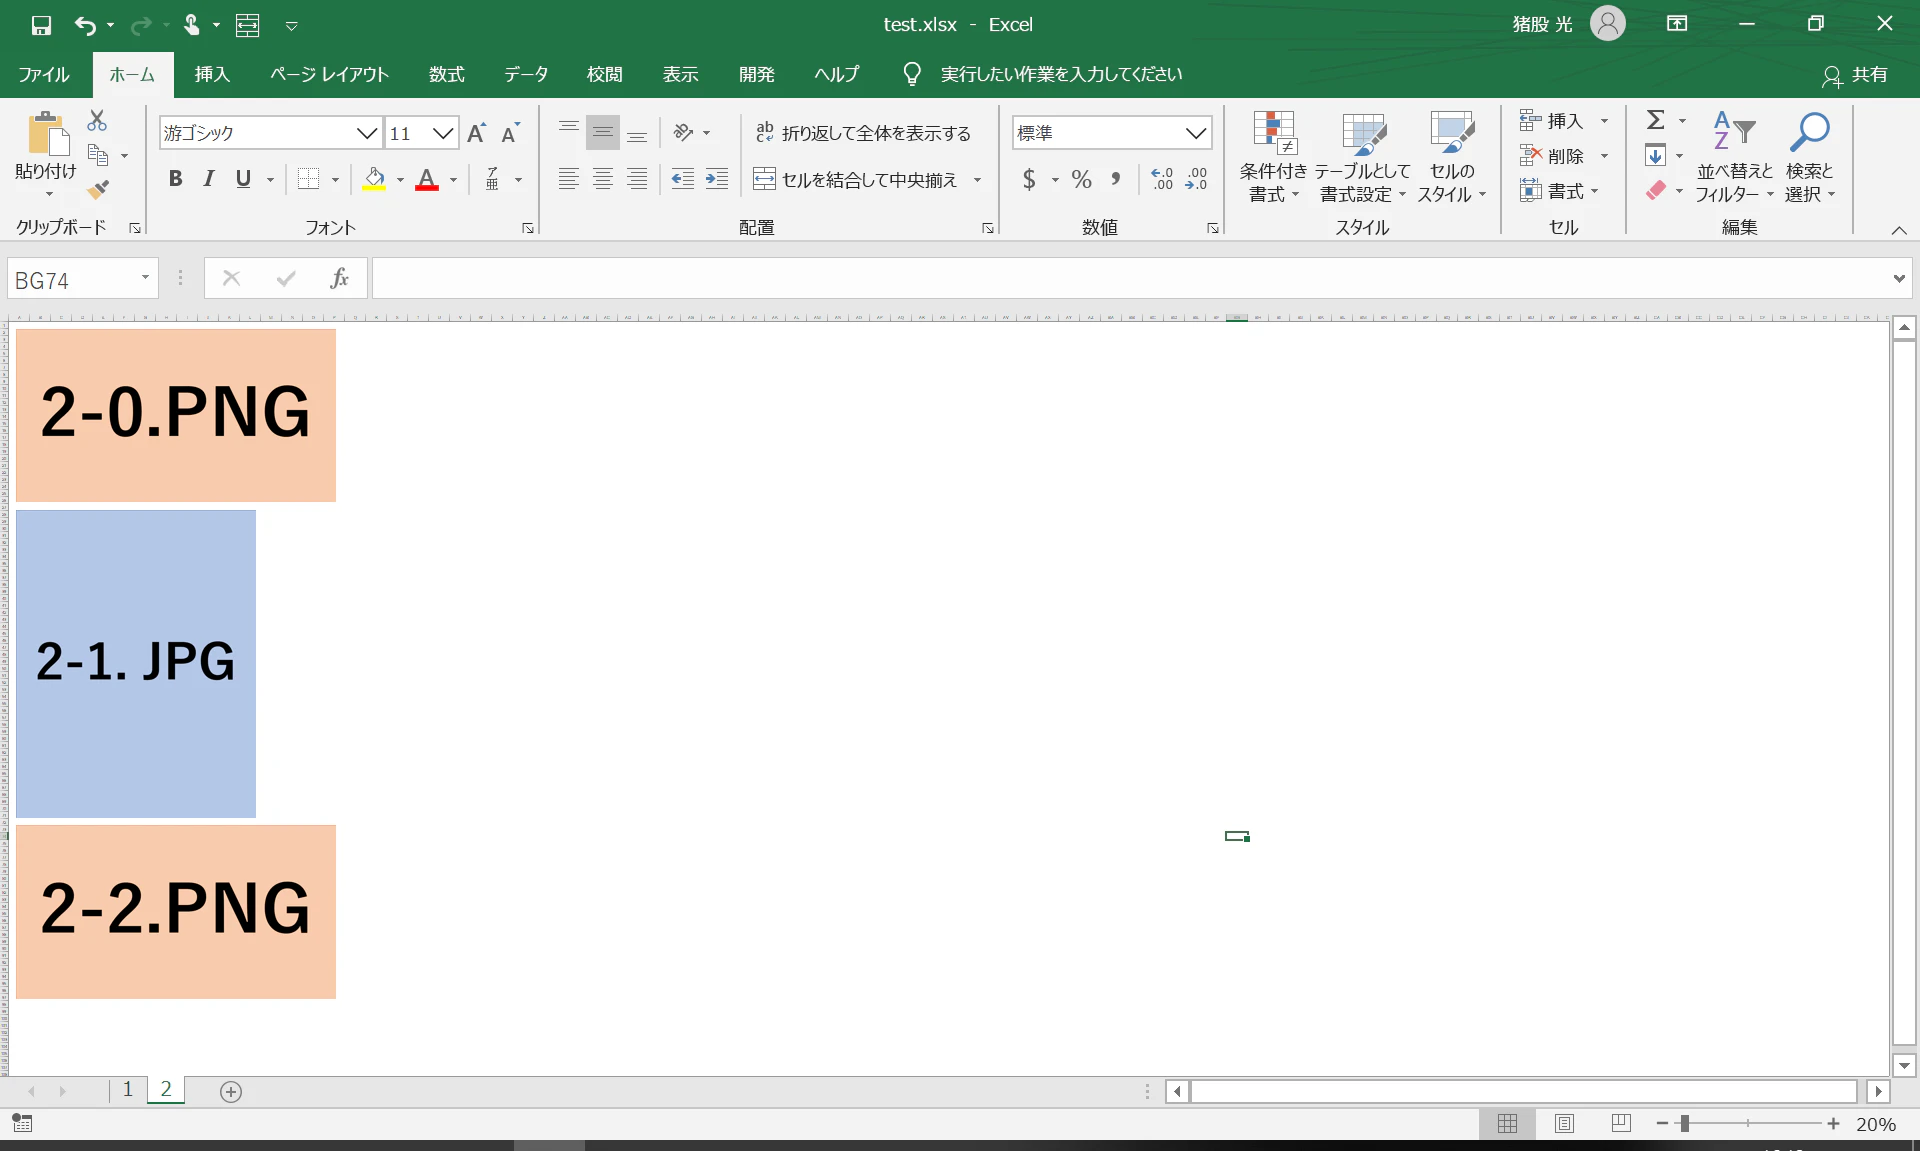Open the 挿入 ribbon tab
The width and height of the screenshot is (1920, 1151).
212,75
